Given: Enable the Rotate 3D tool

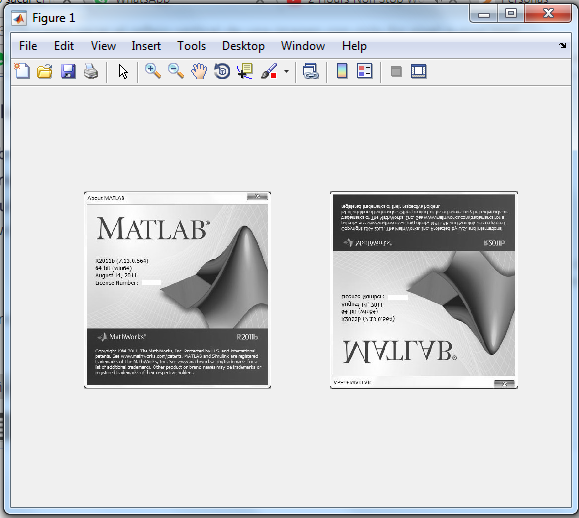Looking at the screenshot, I should tap(222, 71).
